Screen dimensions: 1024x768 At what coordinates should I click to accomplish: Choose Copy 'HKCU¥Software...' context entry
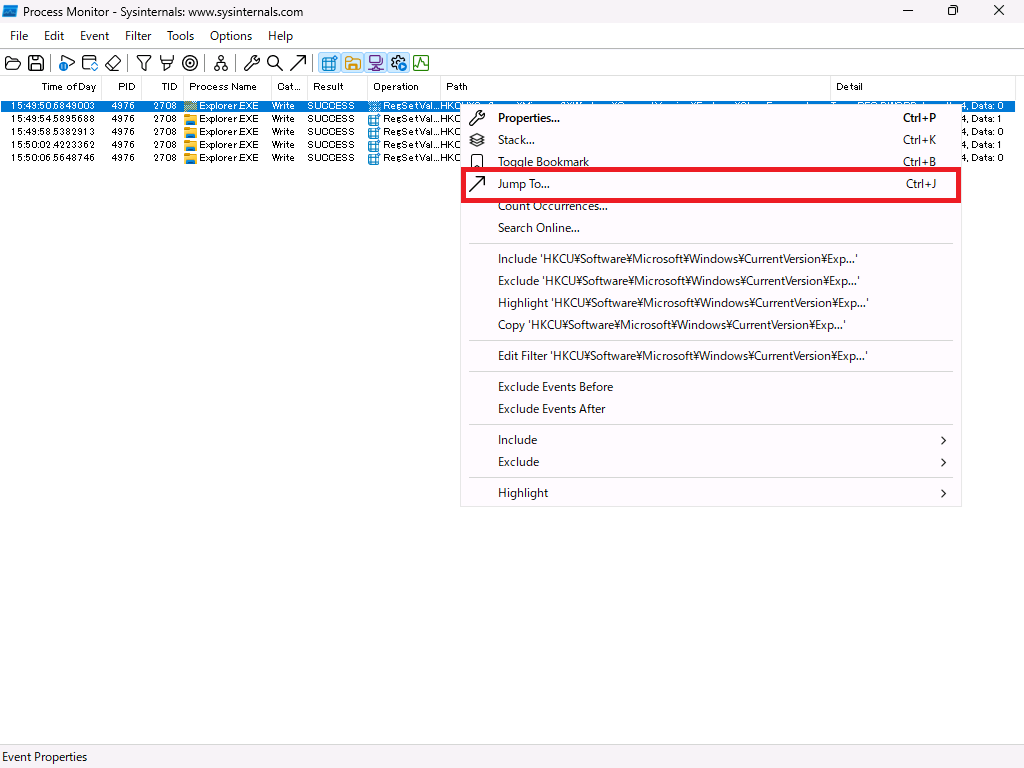(x=711, y=325)
